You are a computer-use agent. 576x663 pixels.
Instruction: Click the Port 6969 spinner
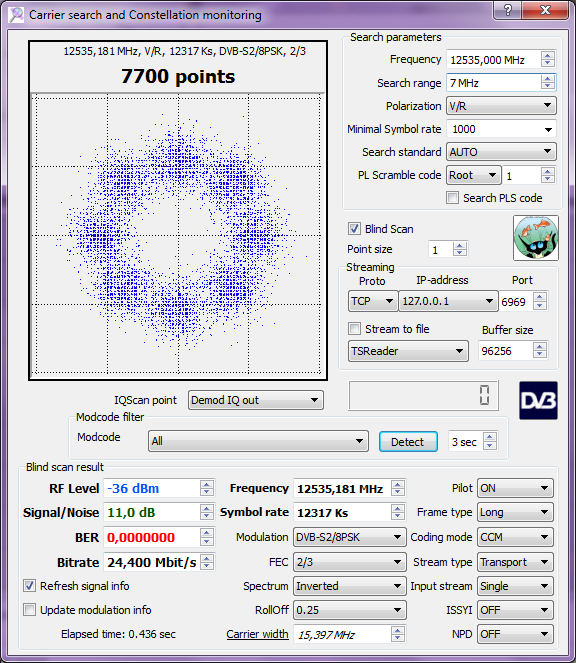[x=540, y=301]
